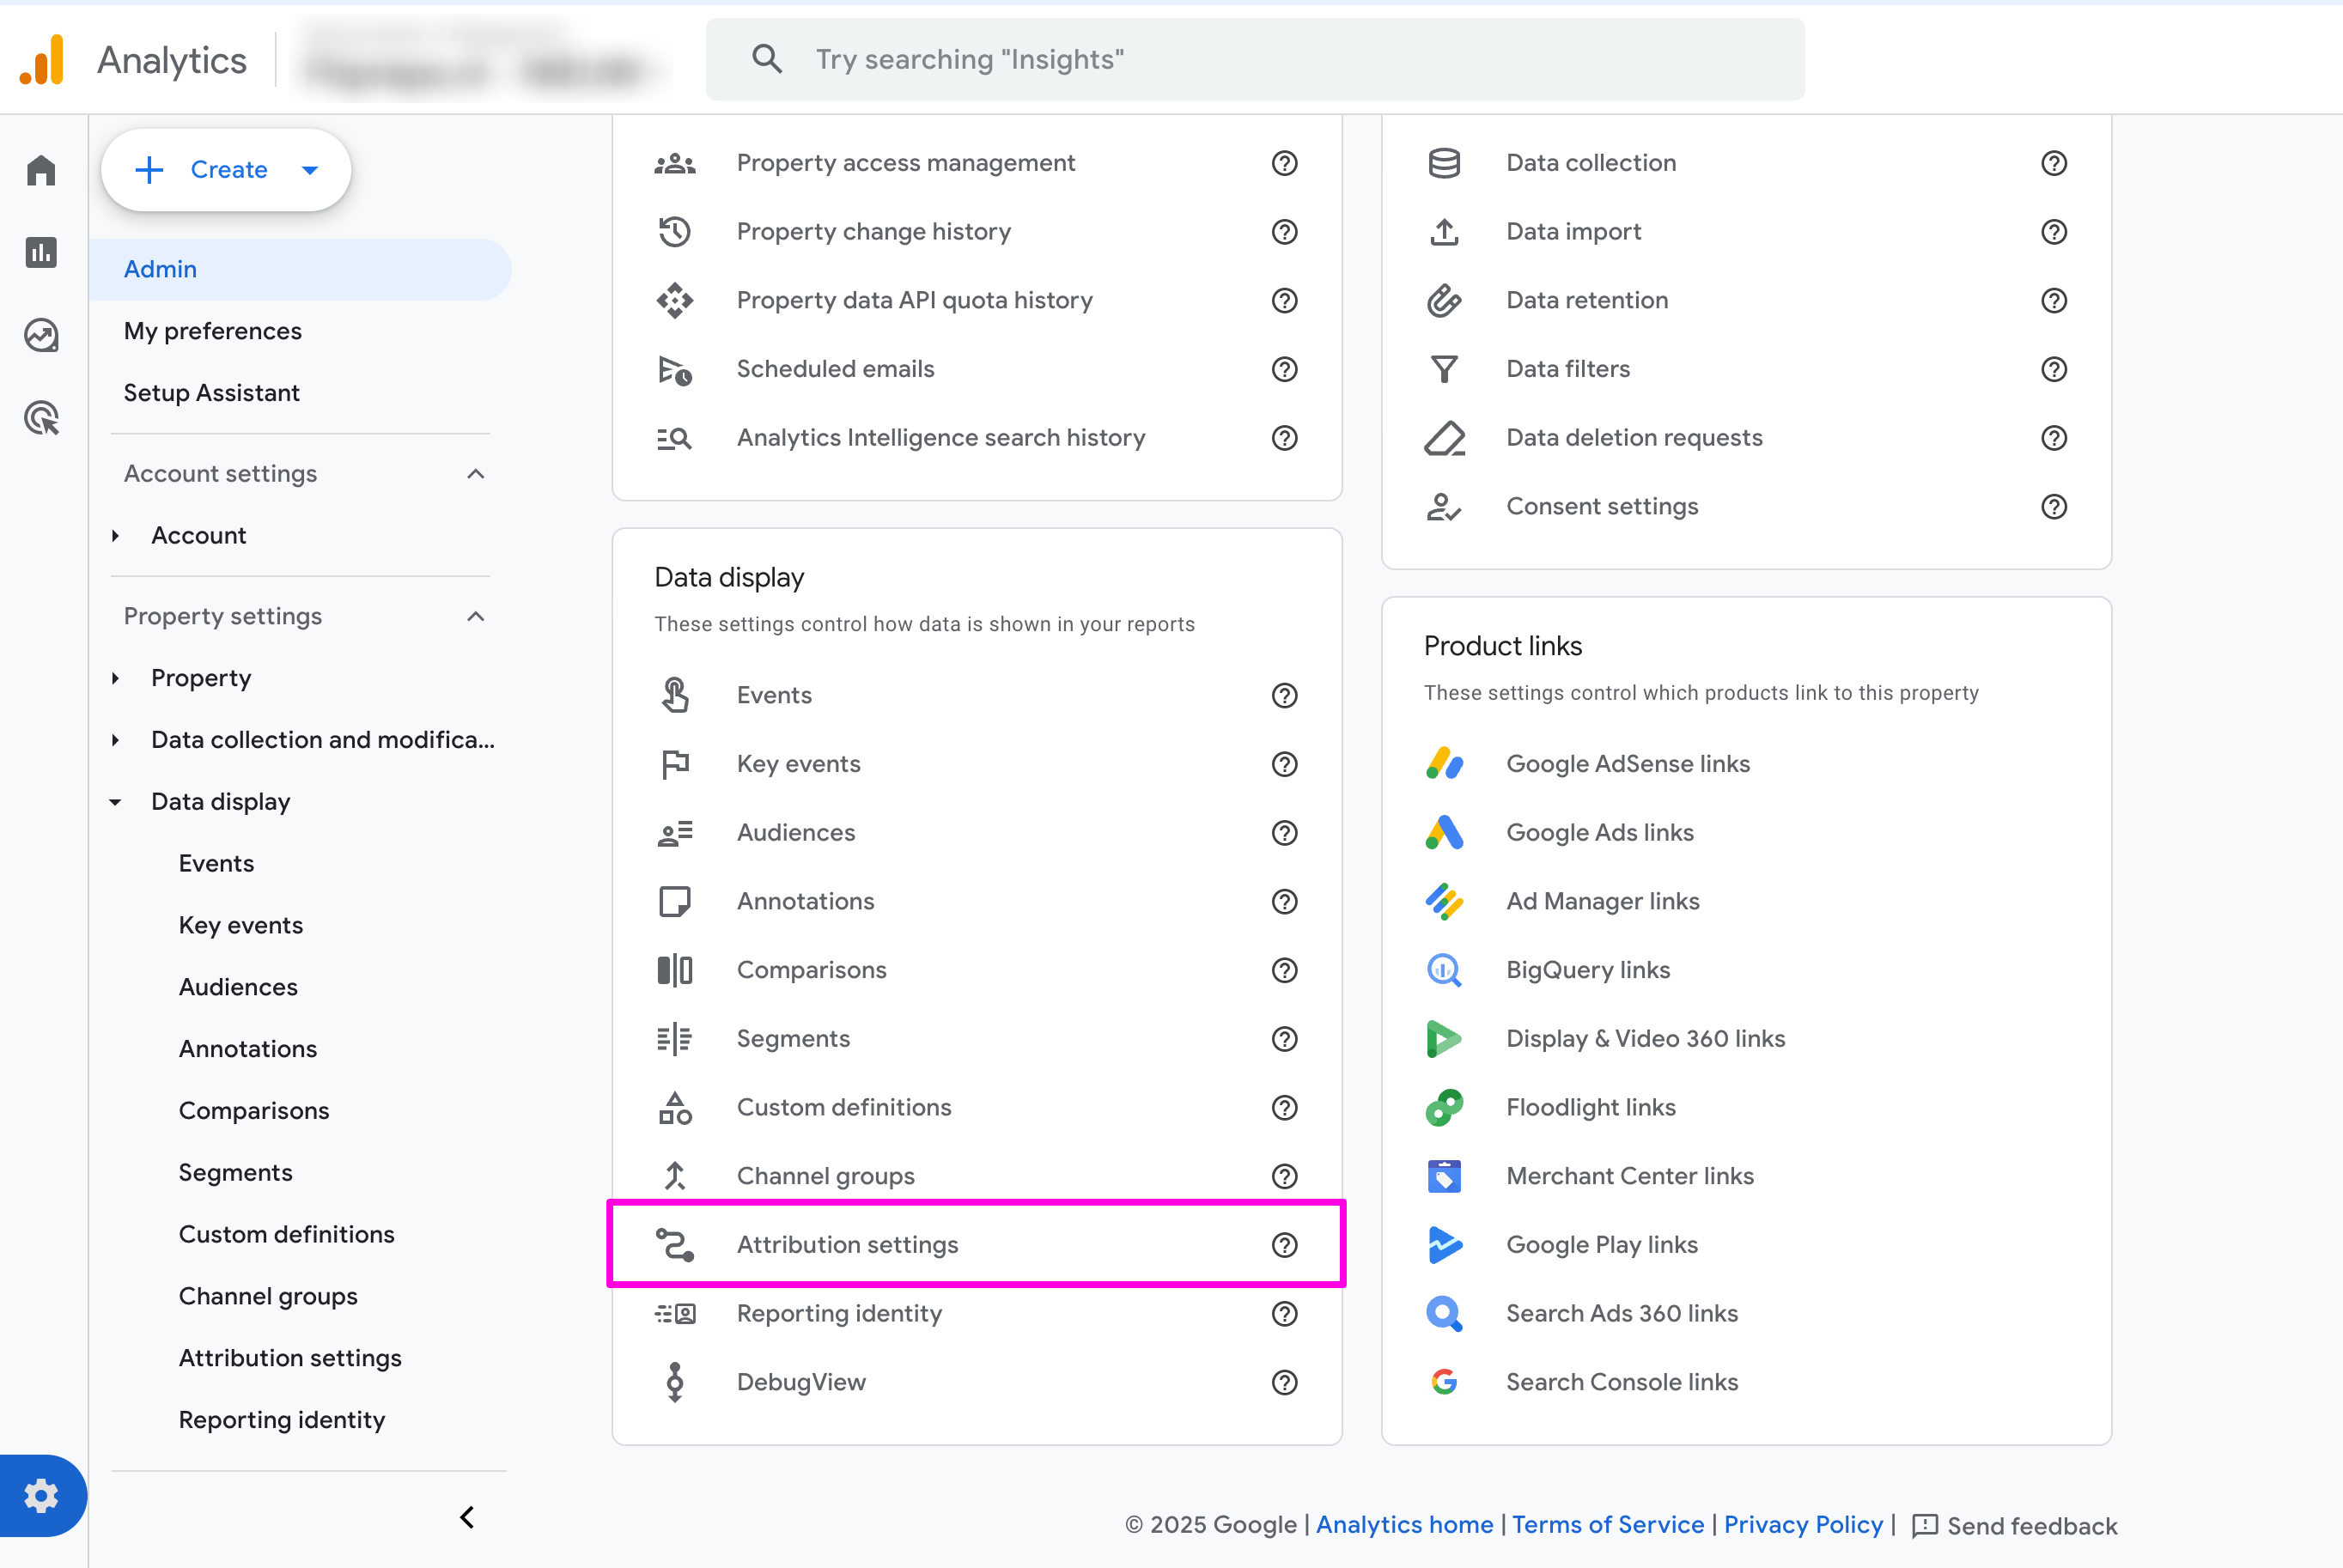
Task: Click the search field for Insights
Action: [x=1254, y=60]
